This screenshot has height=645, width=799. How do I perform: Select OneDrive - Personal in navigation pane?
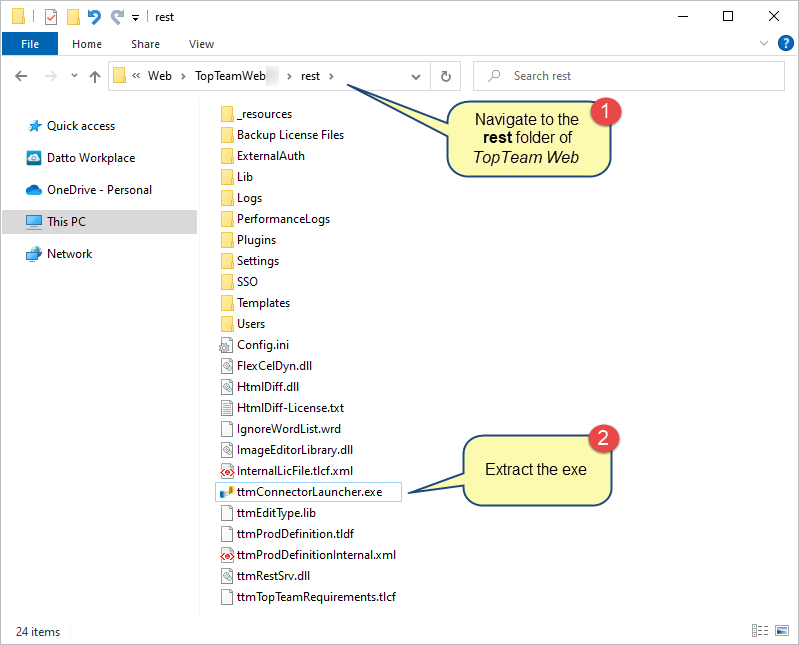(89, 190)
